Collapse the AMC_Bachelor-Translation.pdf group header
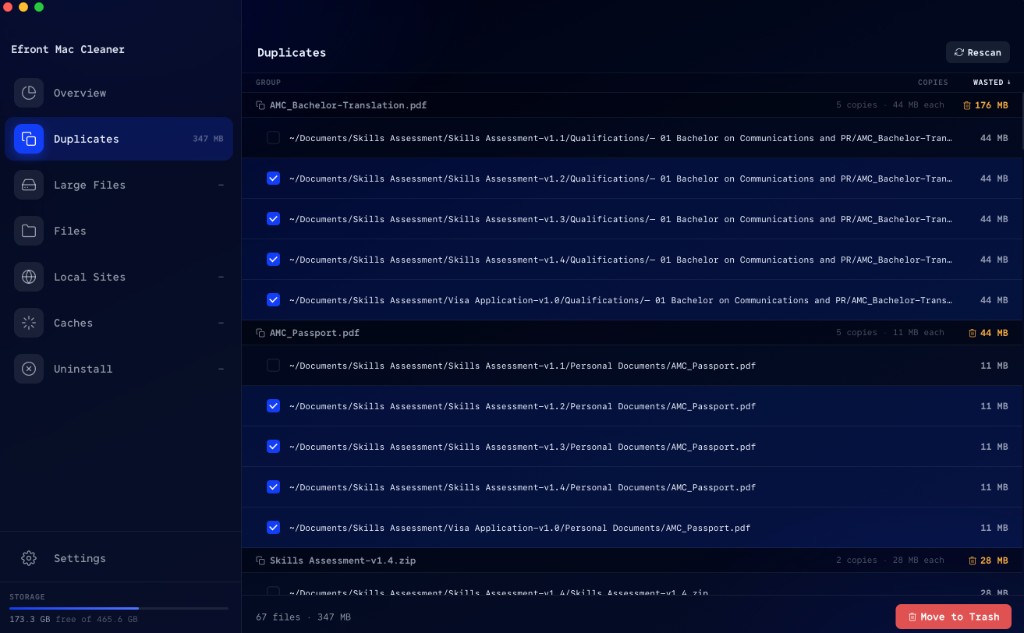This screenshot has width=1024, height=633. 632,105
